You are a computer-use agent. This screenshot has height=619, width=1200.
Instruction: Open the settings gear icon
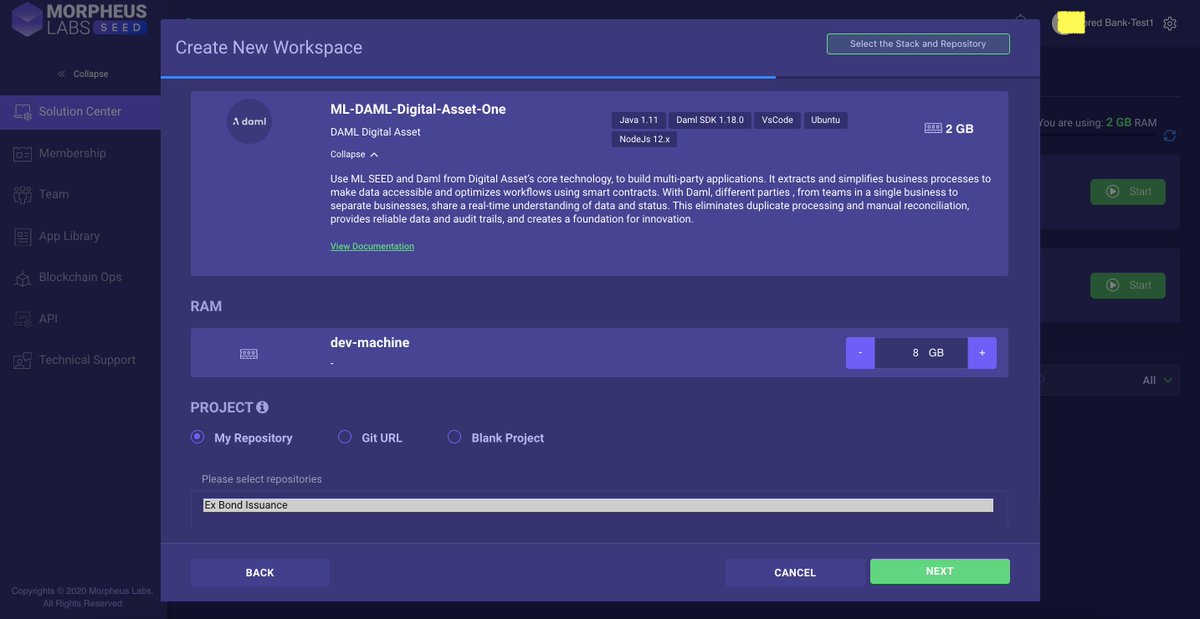pyautogui.click(x=1170, y=23)
